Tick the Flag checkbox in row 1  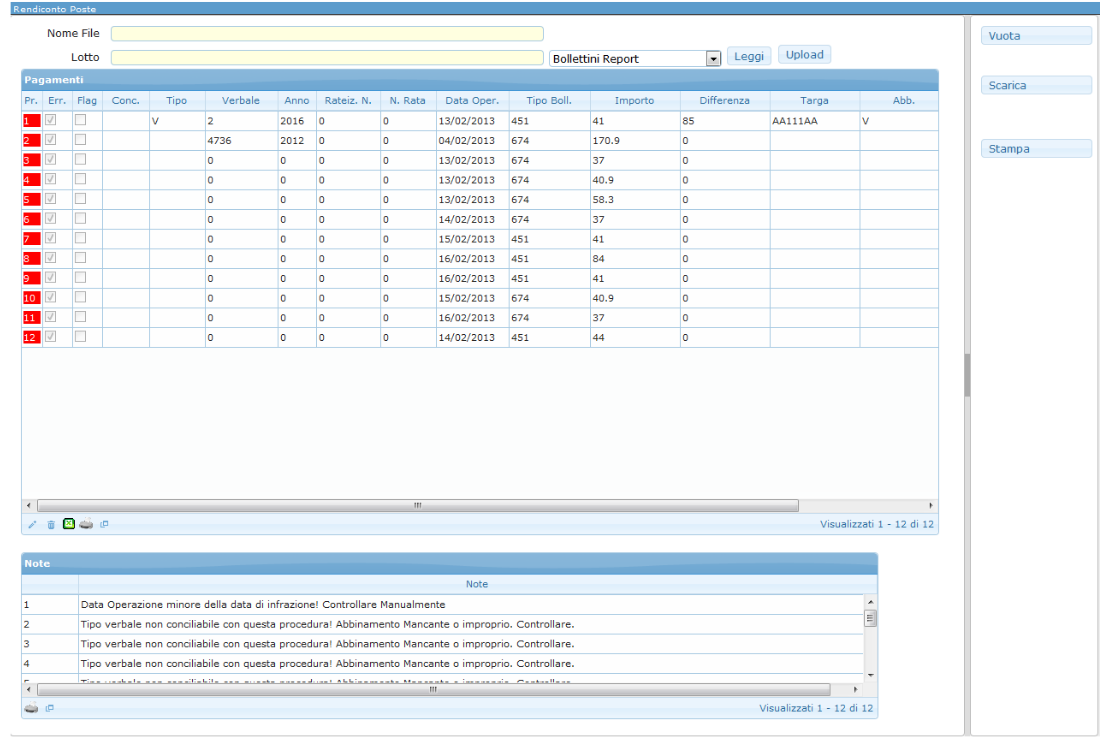coord(81,121)
